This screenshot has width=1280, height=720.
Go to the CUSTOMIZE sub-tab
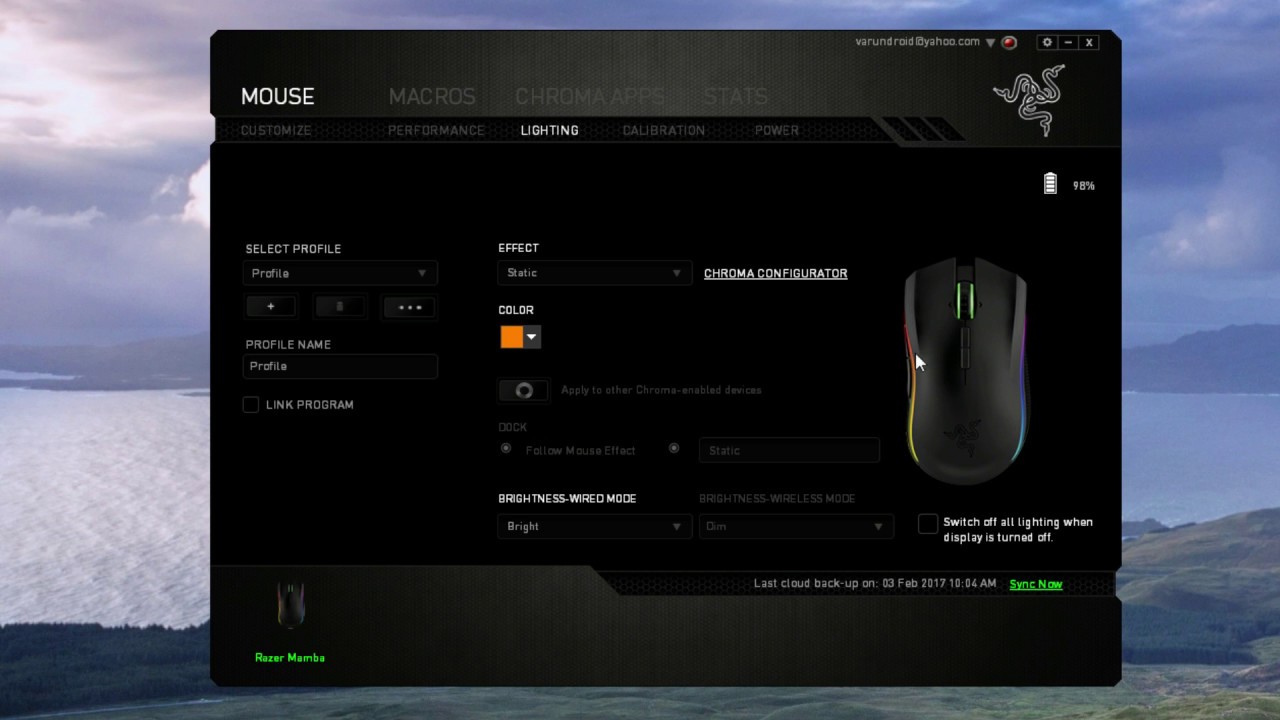tap(276, 130)
